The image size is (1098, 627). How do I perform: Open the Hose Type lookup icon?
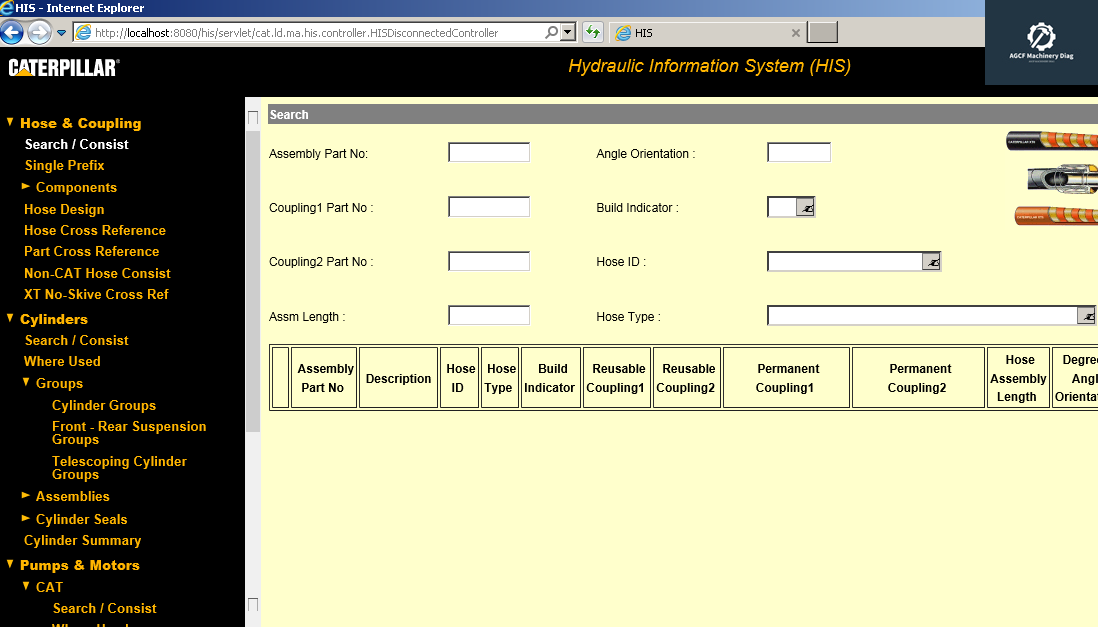1088,315
